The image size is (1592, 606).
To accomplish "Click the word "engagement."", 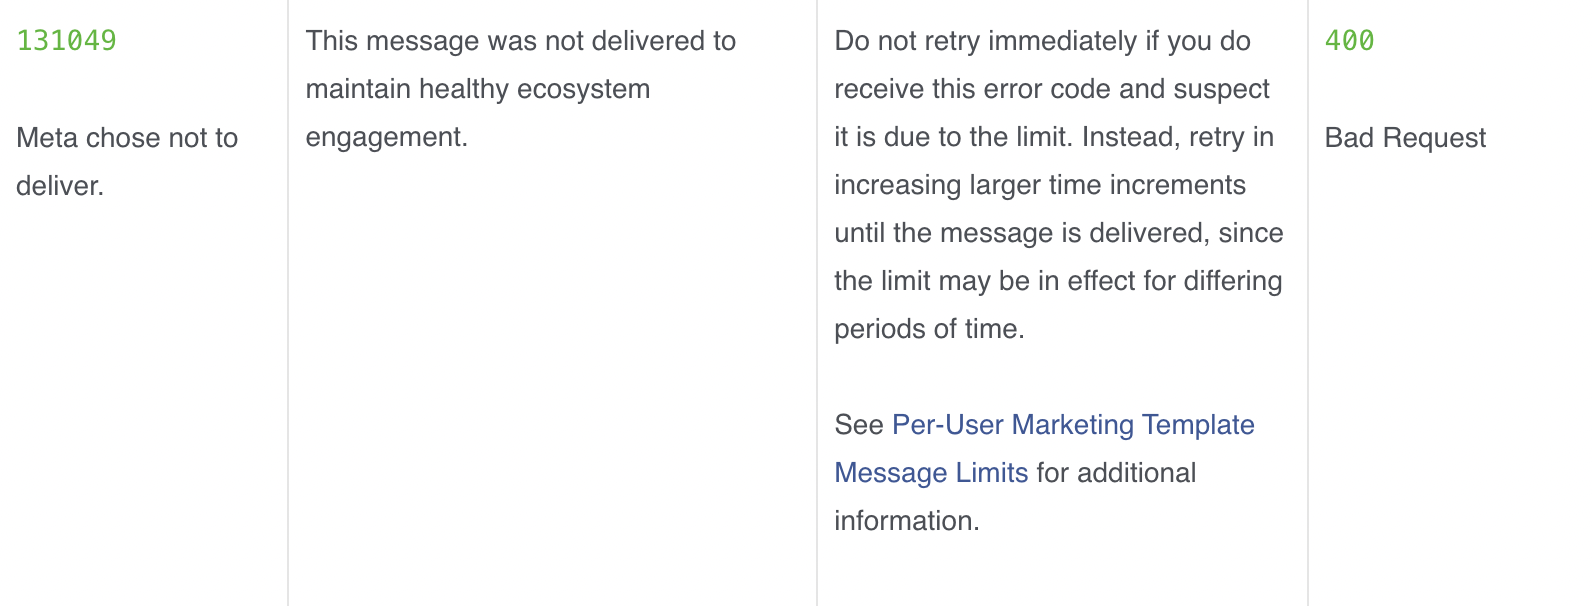I will [x=386, y=137].
